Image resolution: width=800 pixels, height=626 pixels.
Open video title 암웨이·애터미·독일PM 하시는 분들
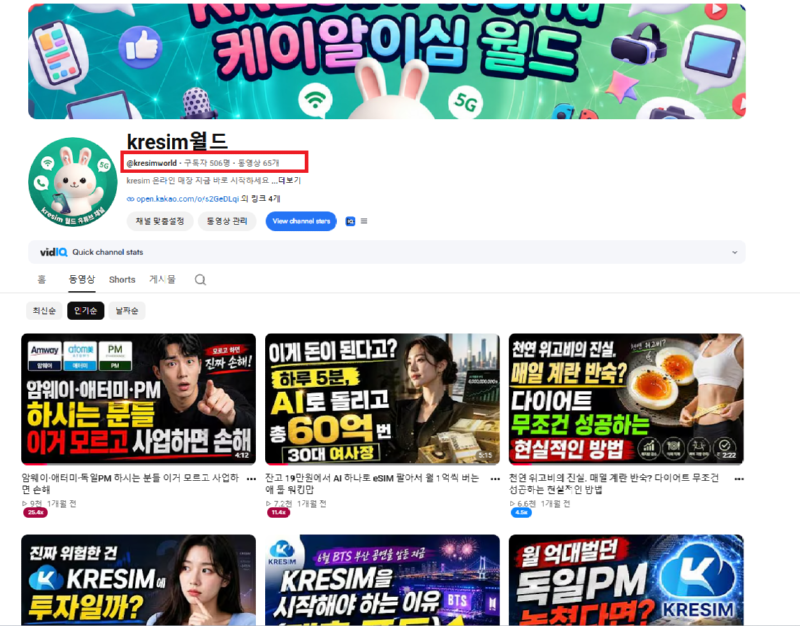[130, 484]
